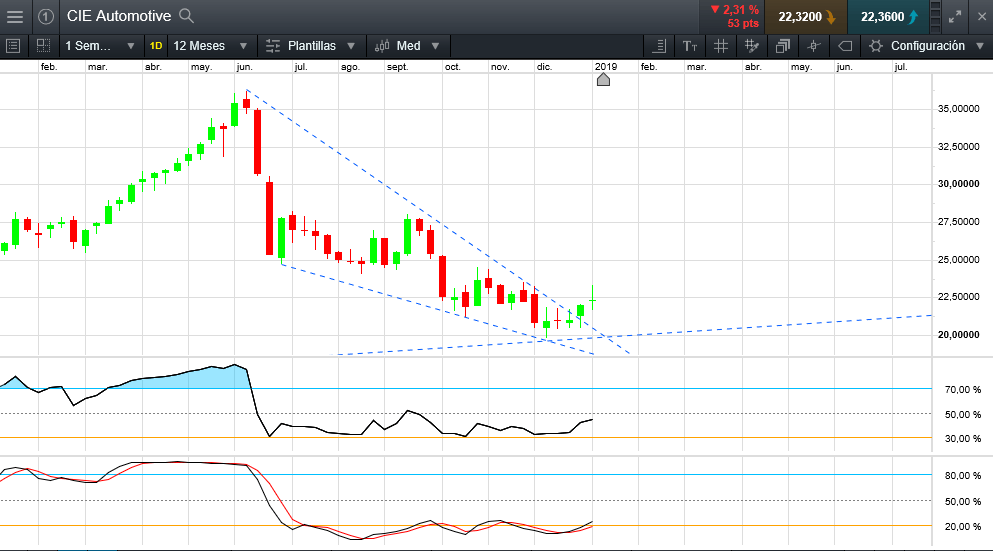The image size is (993, 551).
Task: Click the 70,00 % RSI level label
Action: (963, 390)
